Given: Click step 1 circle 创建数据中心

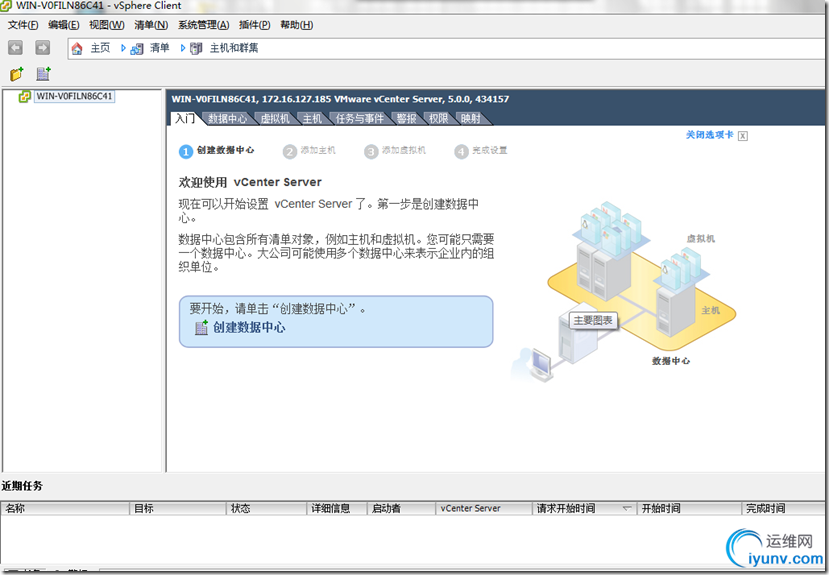Looking at the screenshot, I should pyautogui.click(x=186, y=152).
